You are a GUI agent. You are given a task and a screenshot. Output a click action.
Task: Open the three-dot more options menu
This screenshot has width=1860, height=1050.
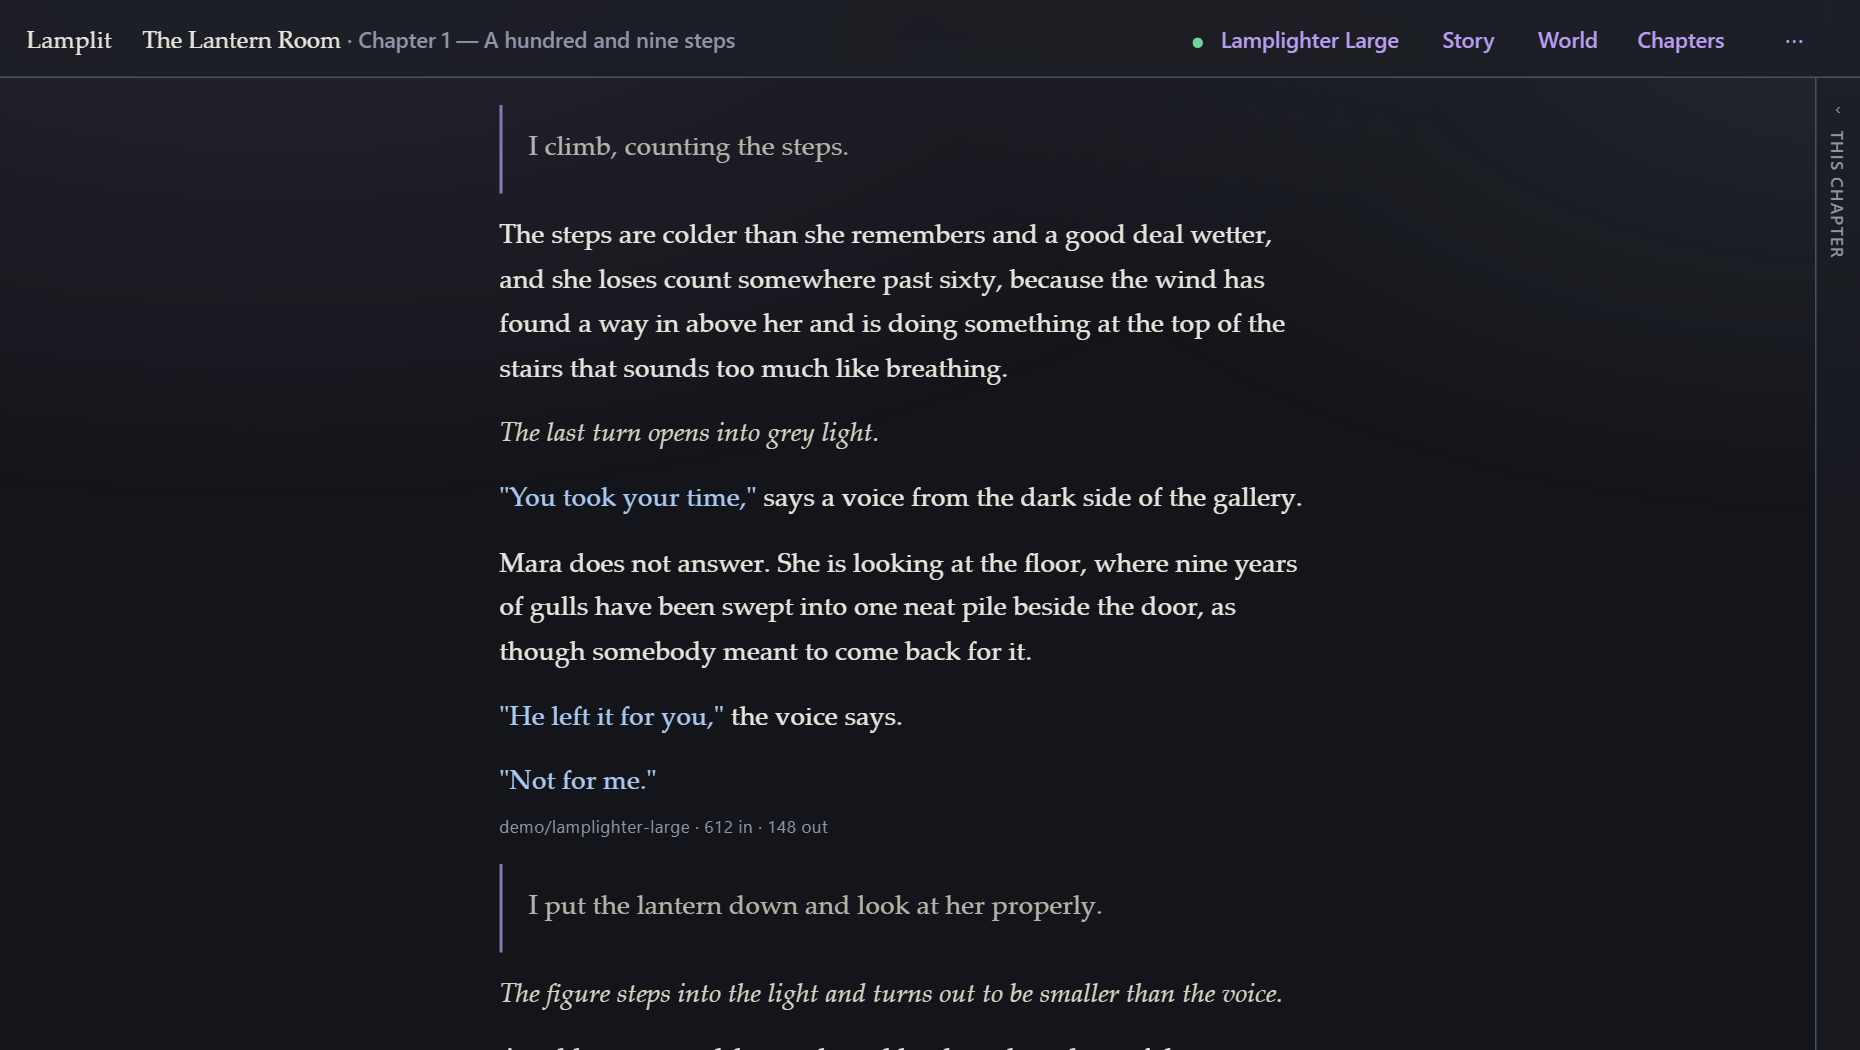(1794, 41)
